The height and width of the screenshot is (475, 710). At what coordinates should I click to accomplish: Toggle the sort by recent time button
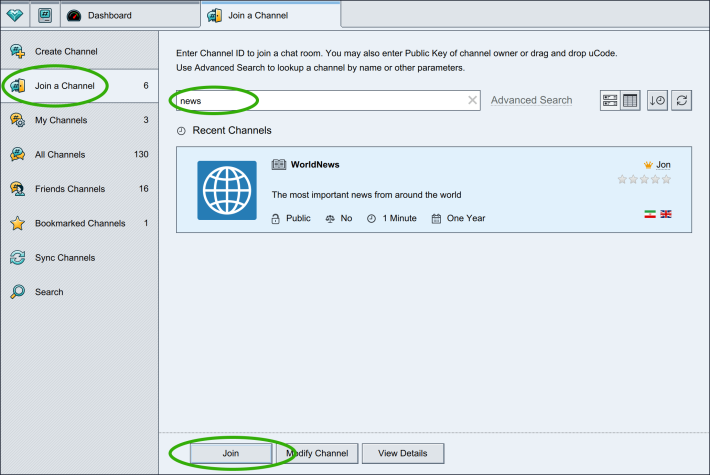click(x=657, y=100)
